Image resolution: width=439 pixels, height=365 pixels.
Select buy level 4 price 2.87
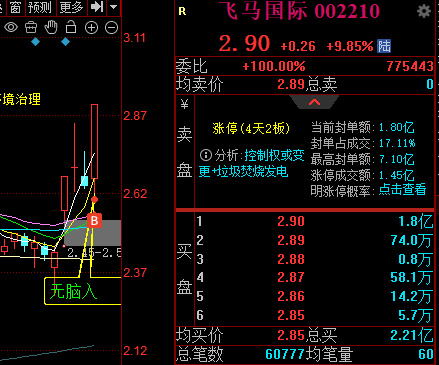click(291, 277)
